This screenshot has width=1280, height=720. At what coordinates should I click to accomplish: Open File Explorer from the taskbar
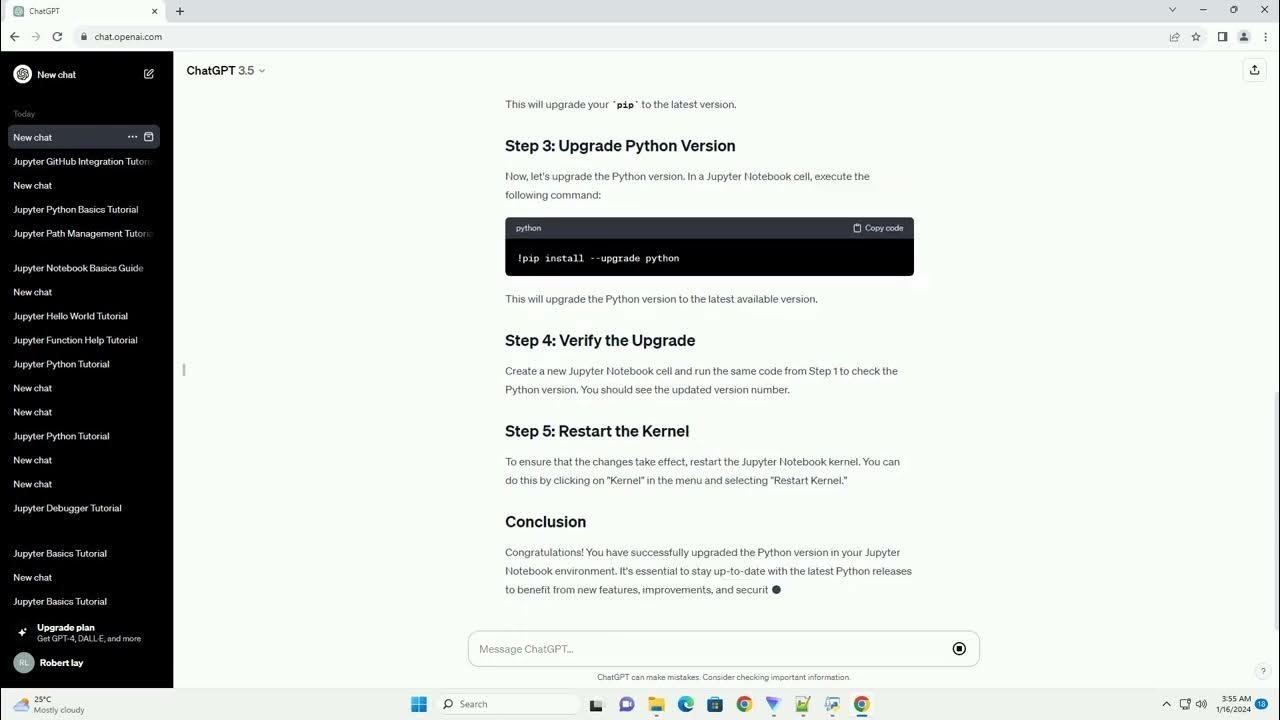(656, 704)
